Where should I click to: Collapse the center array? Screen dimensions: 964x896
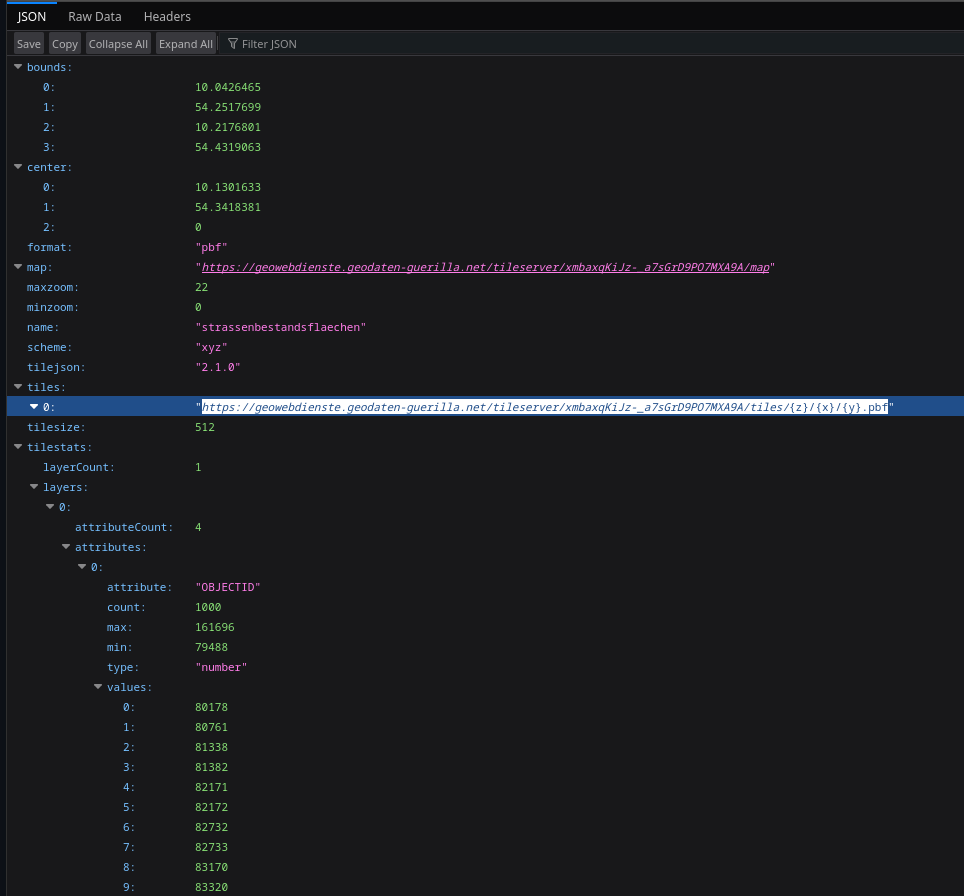point(18,167)
